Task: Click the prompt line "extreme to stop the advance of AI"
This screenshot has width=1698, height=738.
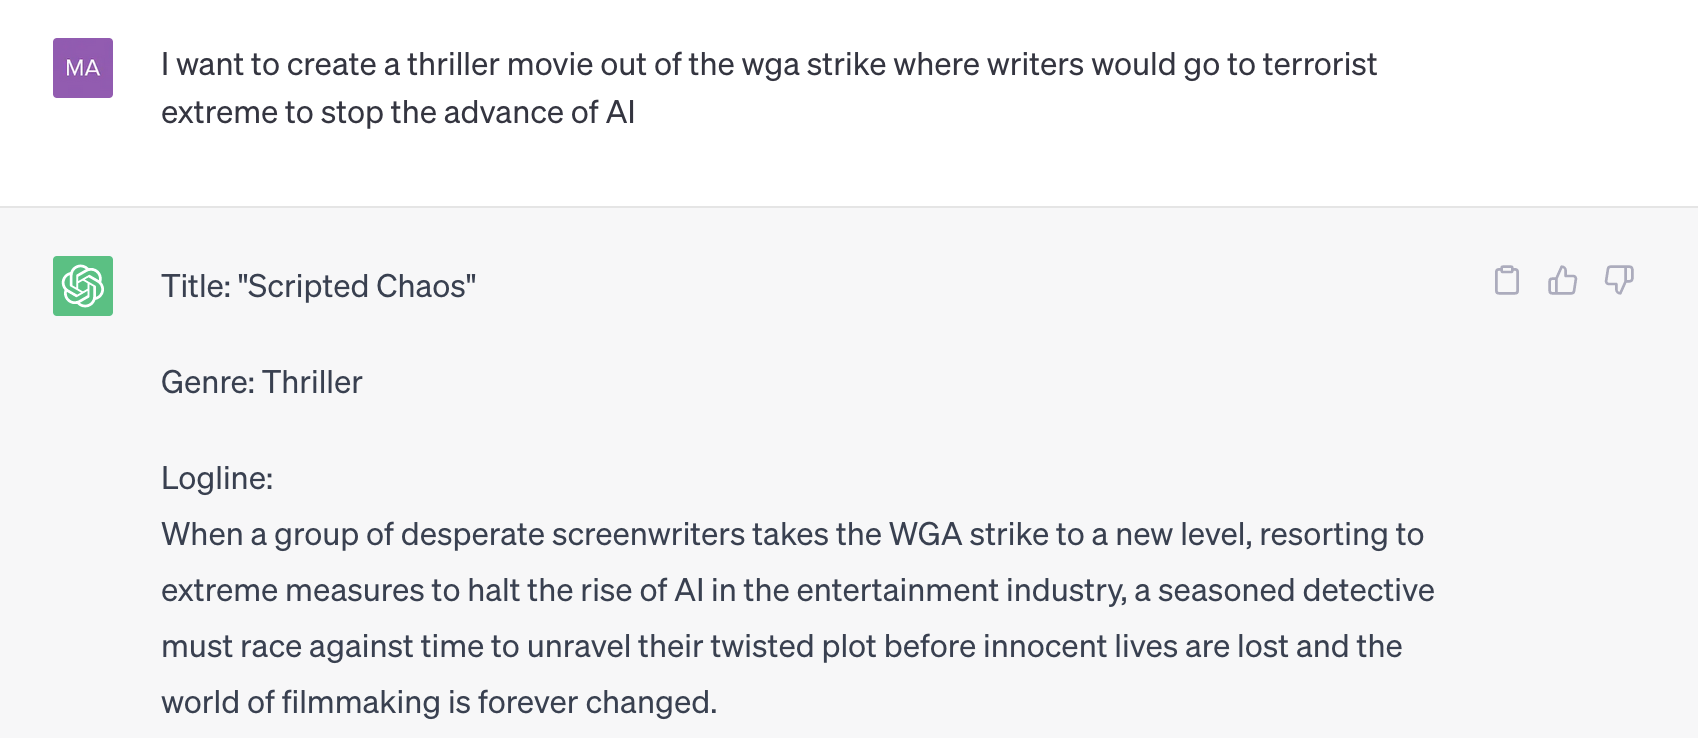Action: tap(398, 112)
